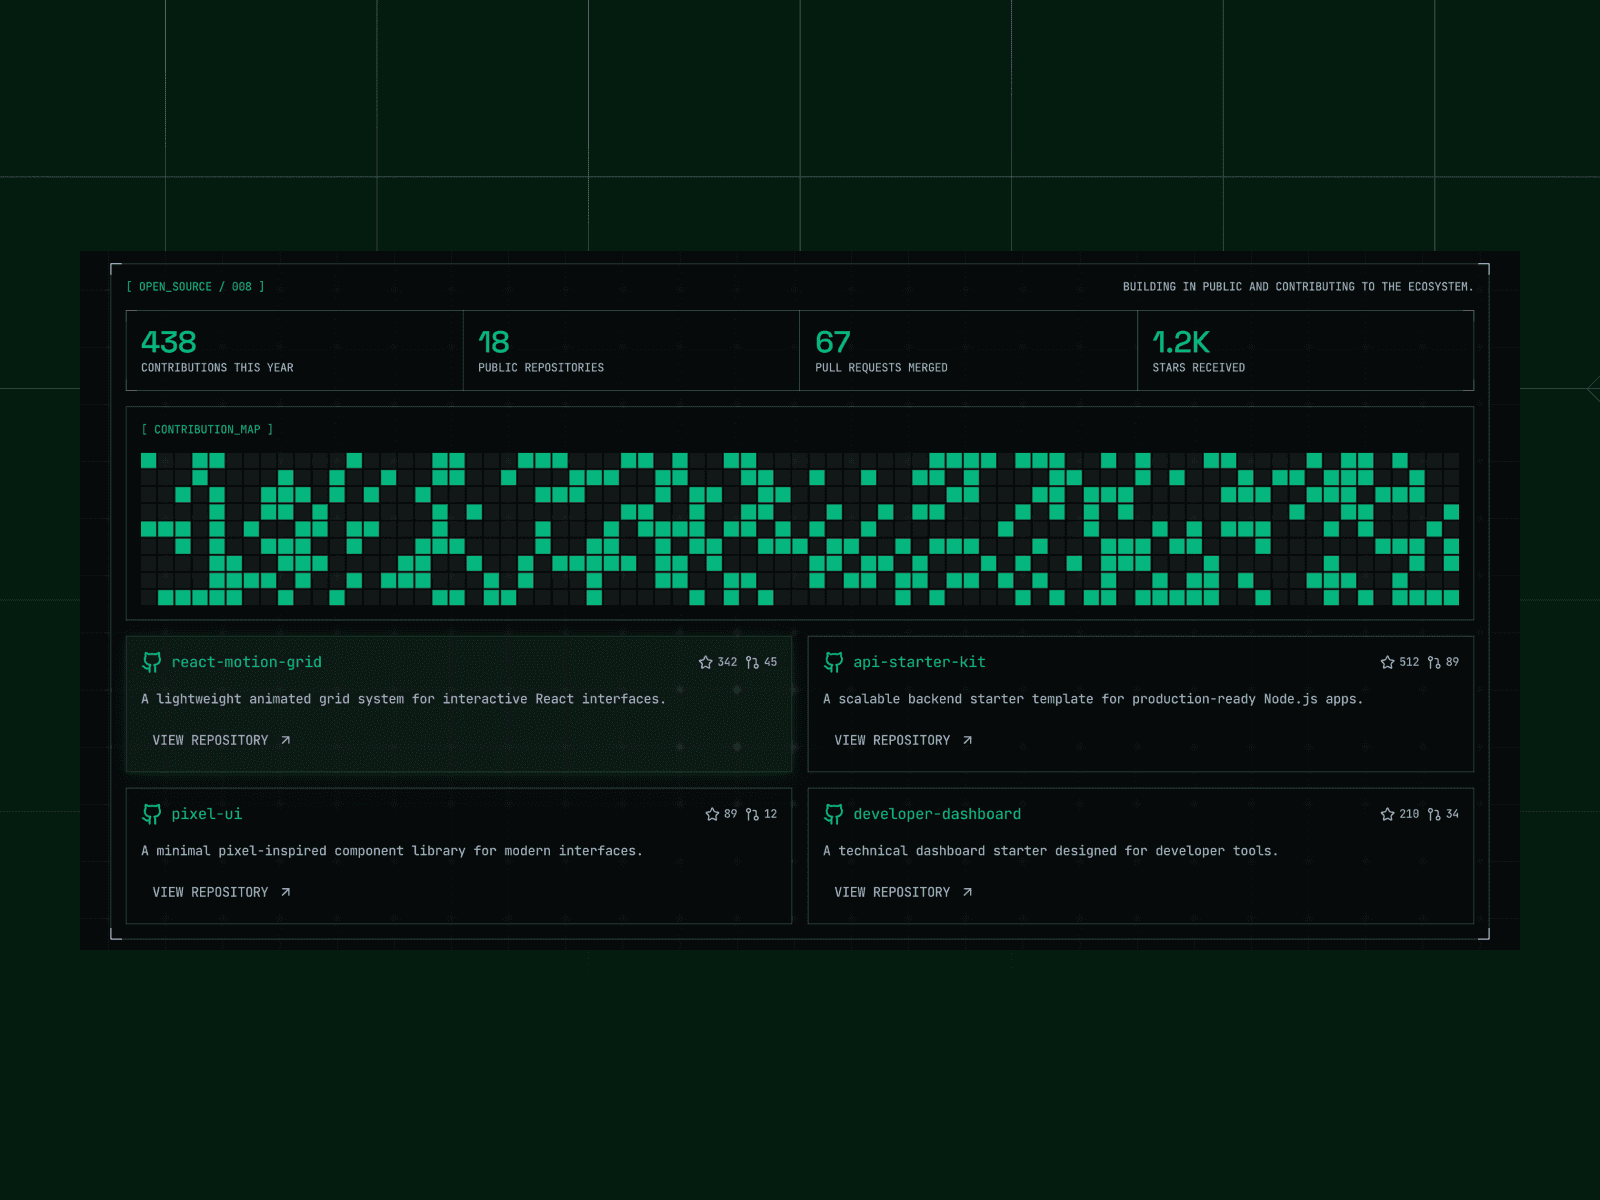Click the GitHub icon beside pixel-ui
Image resolution: width=1600 pixels, height=1200 pixels.
[x=152, y=814]
